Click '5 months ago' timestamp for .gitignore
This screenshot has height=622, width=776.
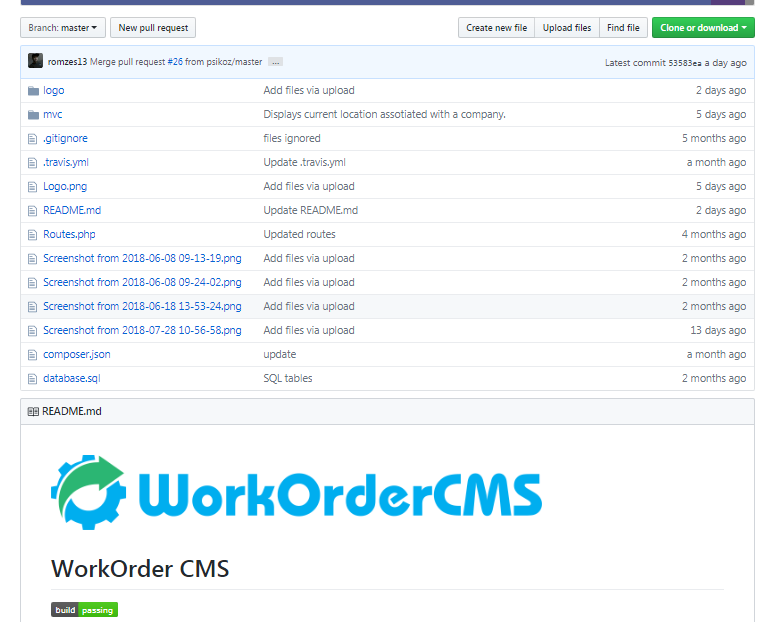(714, 139)
